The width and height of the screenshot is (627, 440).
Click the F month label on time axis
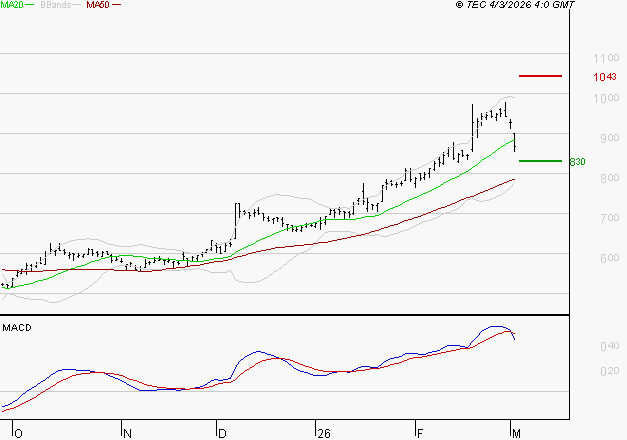pyautogui.click(x=420, y=434)
